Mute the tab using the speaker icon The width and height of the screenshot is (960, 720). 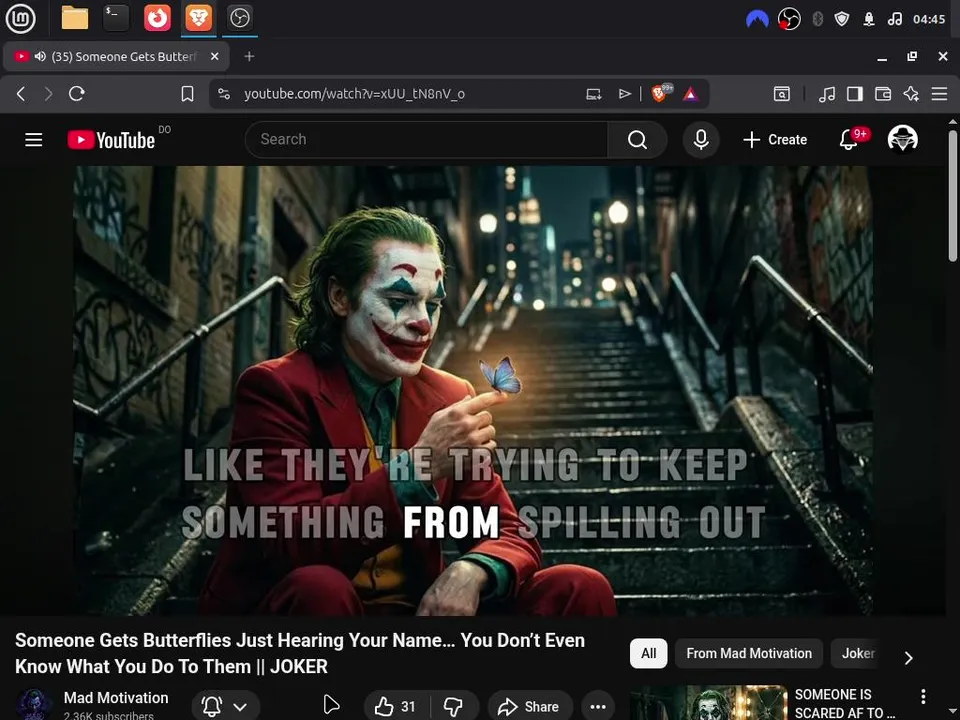click(x=40, y=56)
